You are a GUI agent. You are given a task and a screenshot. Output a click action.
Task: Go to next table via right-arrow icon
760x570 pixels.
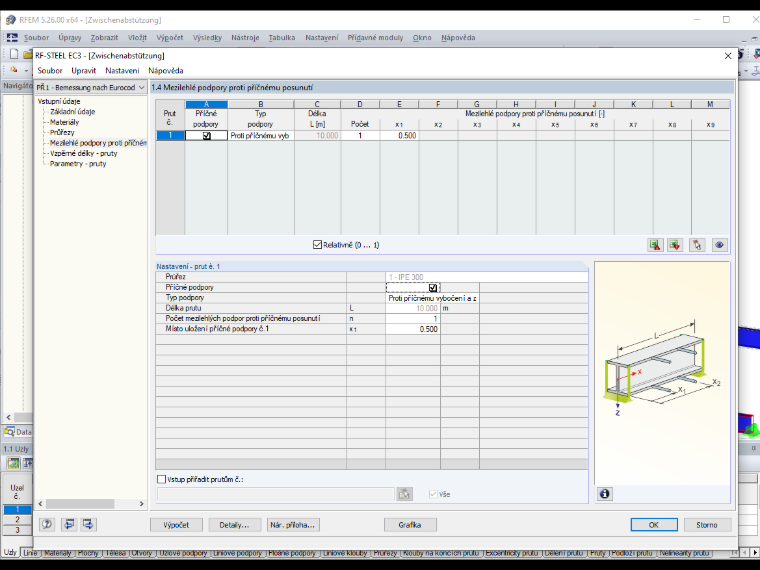(88, 524)
